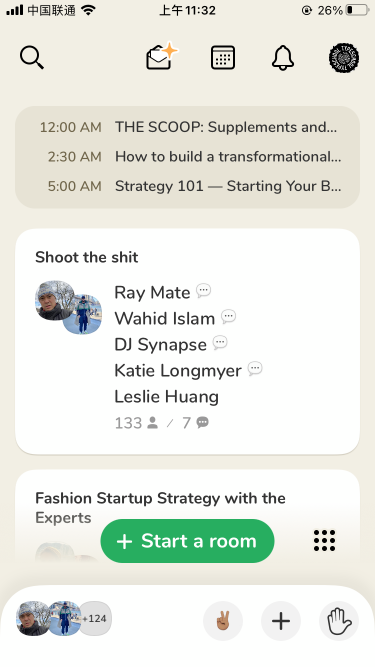Tap the peace sign leave quietly button
Screen dimensions: 375x667
(x=223, y=621)
